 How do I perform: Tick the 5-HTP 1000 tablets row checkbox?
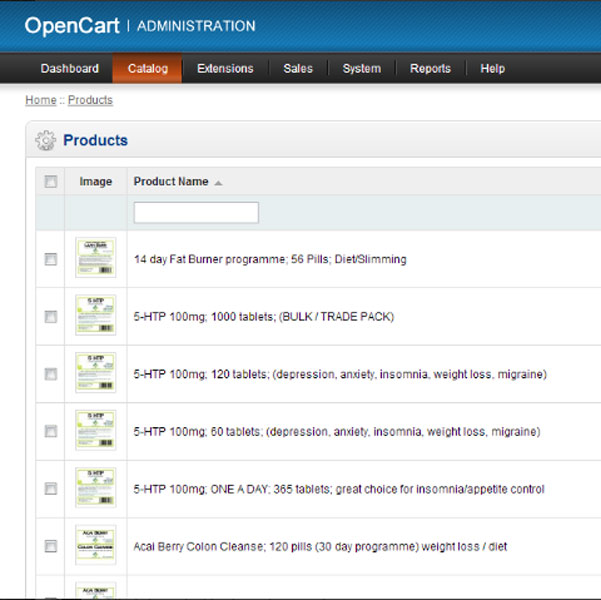click(51, 316)
